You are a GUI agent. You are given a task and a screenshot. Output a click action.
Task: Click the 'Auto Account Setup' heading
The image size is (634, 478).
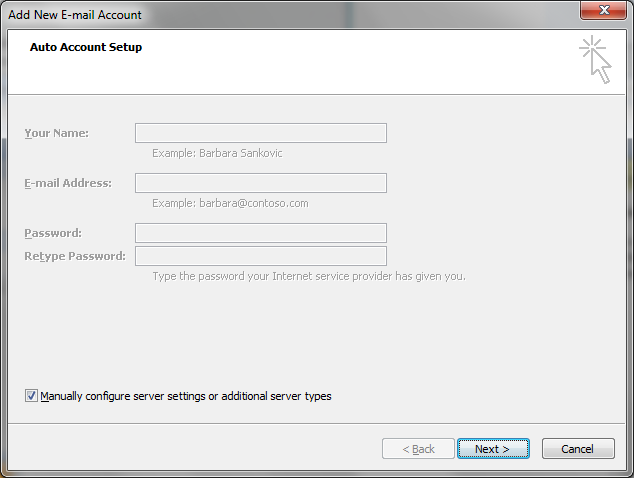coord(86,47)
